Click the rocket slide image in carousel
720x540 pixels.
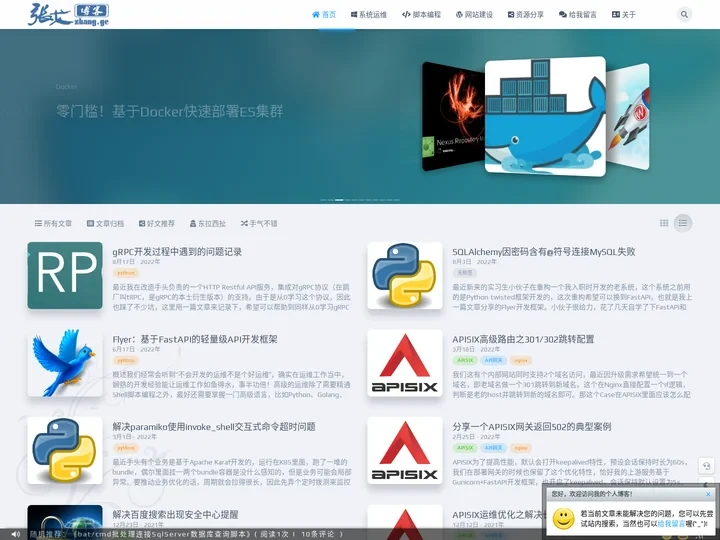[628, 117]
